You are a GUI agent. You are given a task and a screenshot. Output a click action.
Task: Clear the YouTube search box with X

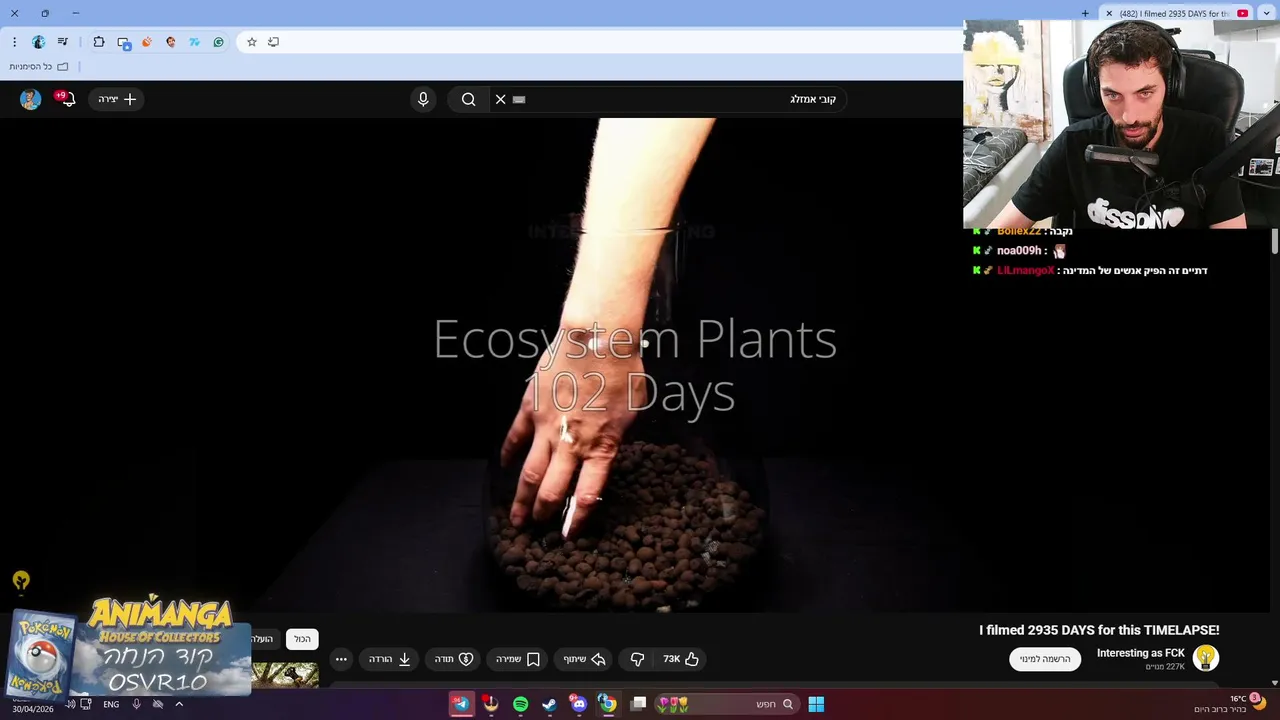click(500, 99)
